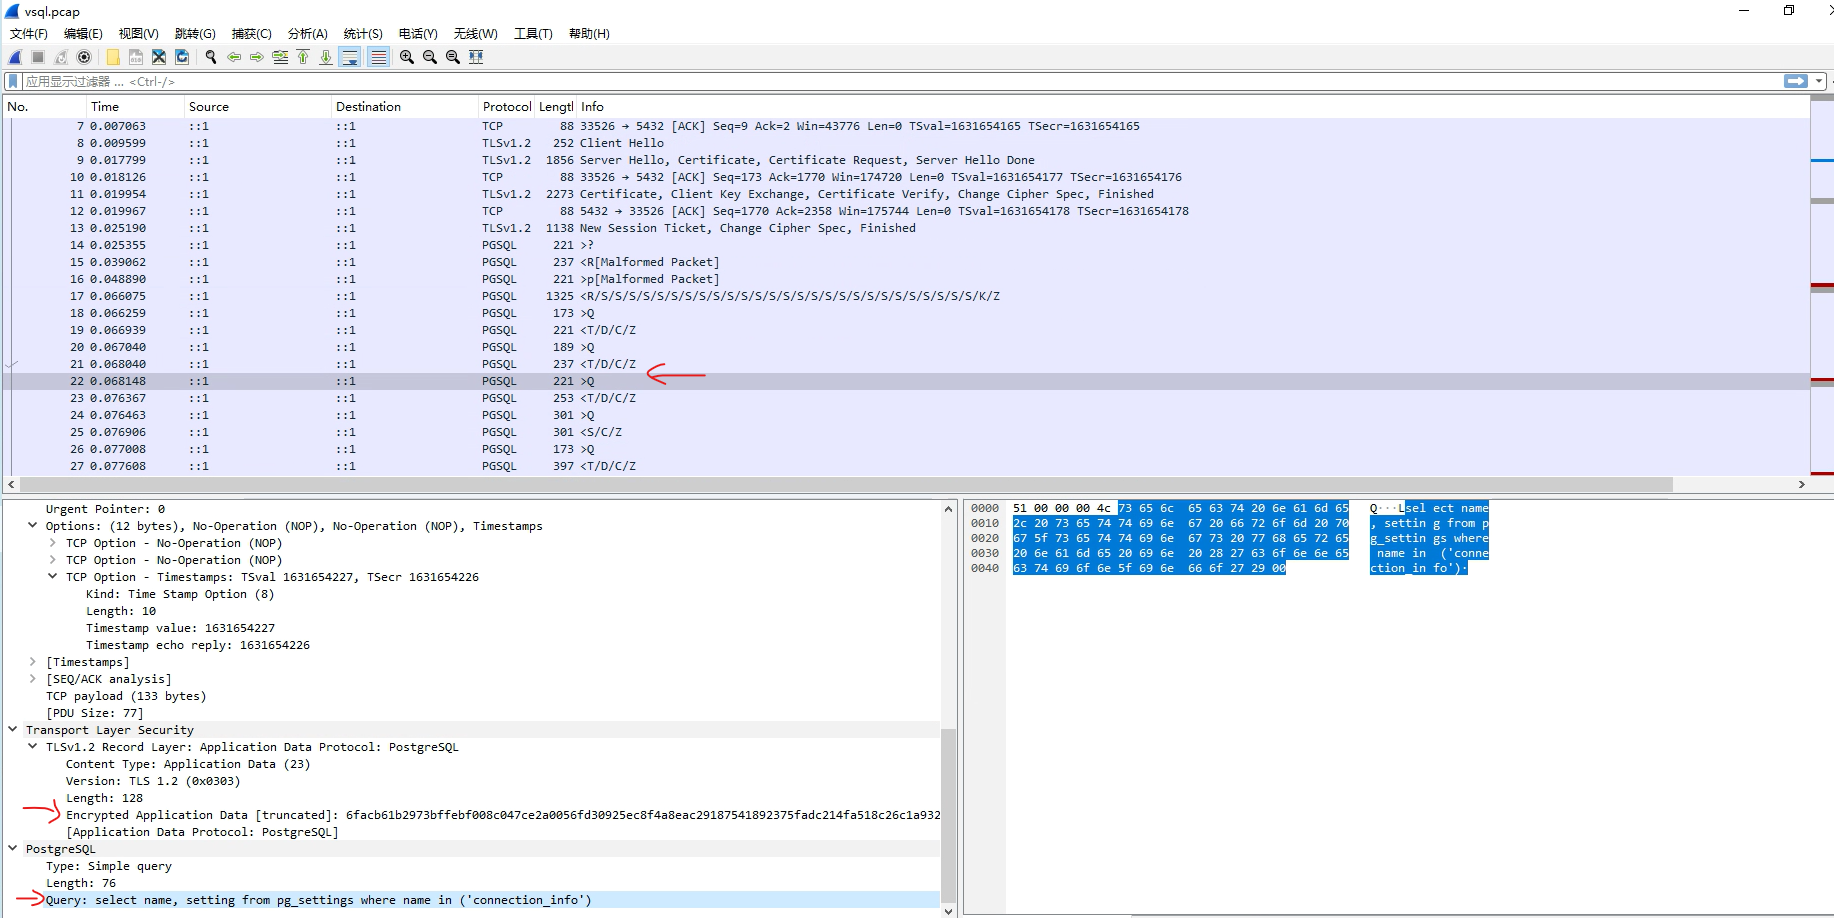Open the 工具(T) menu

click(533, 34)
